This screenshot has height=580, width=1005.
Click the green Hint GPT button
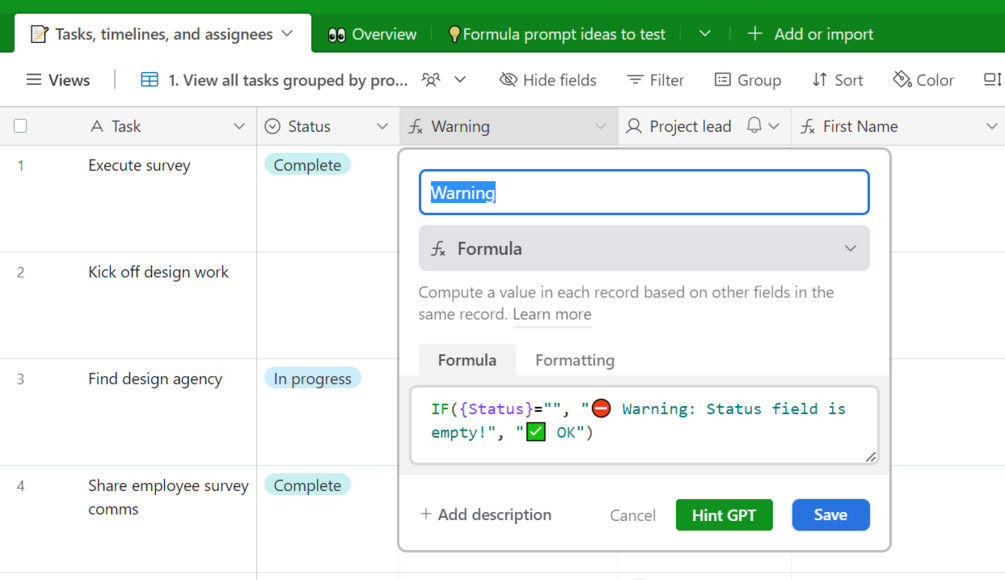pyautogui.click(x=724, y=515)
